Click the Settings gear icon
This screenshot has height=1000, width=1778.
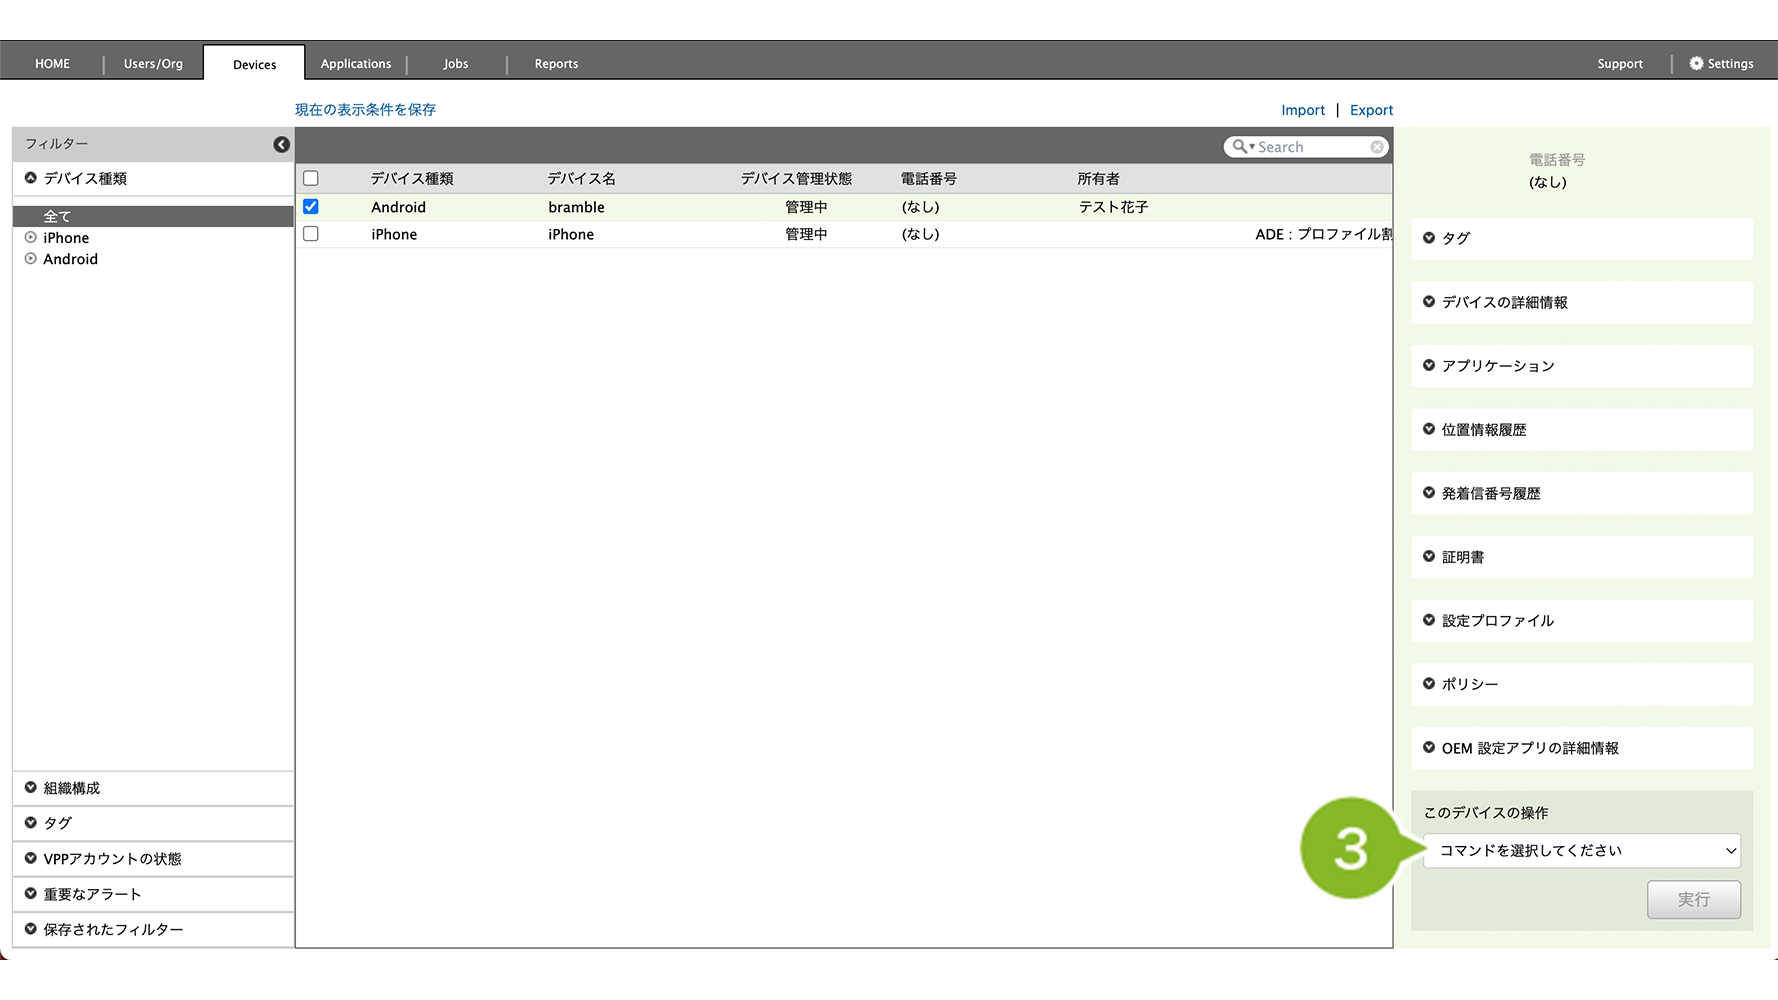coord(1696,63)
